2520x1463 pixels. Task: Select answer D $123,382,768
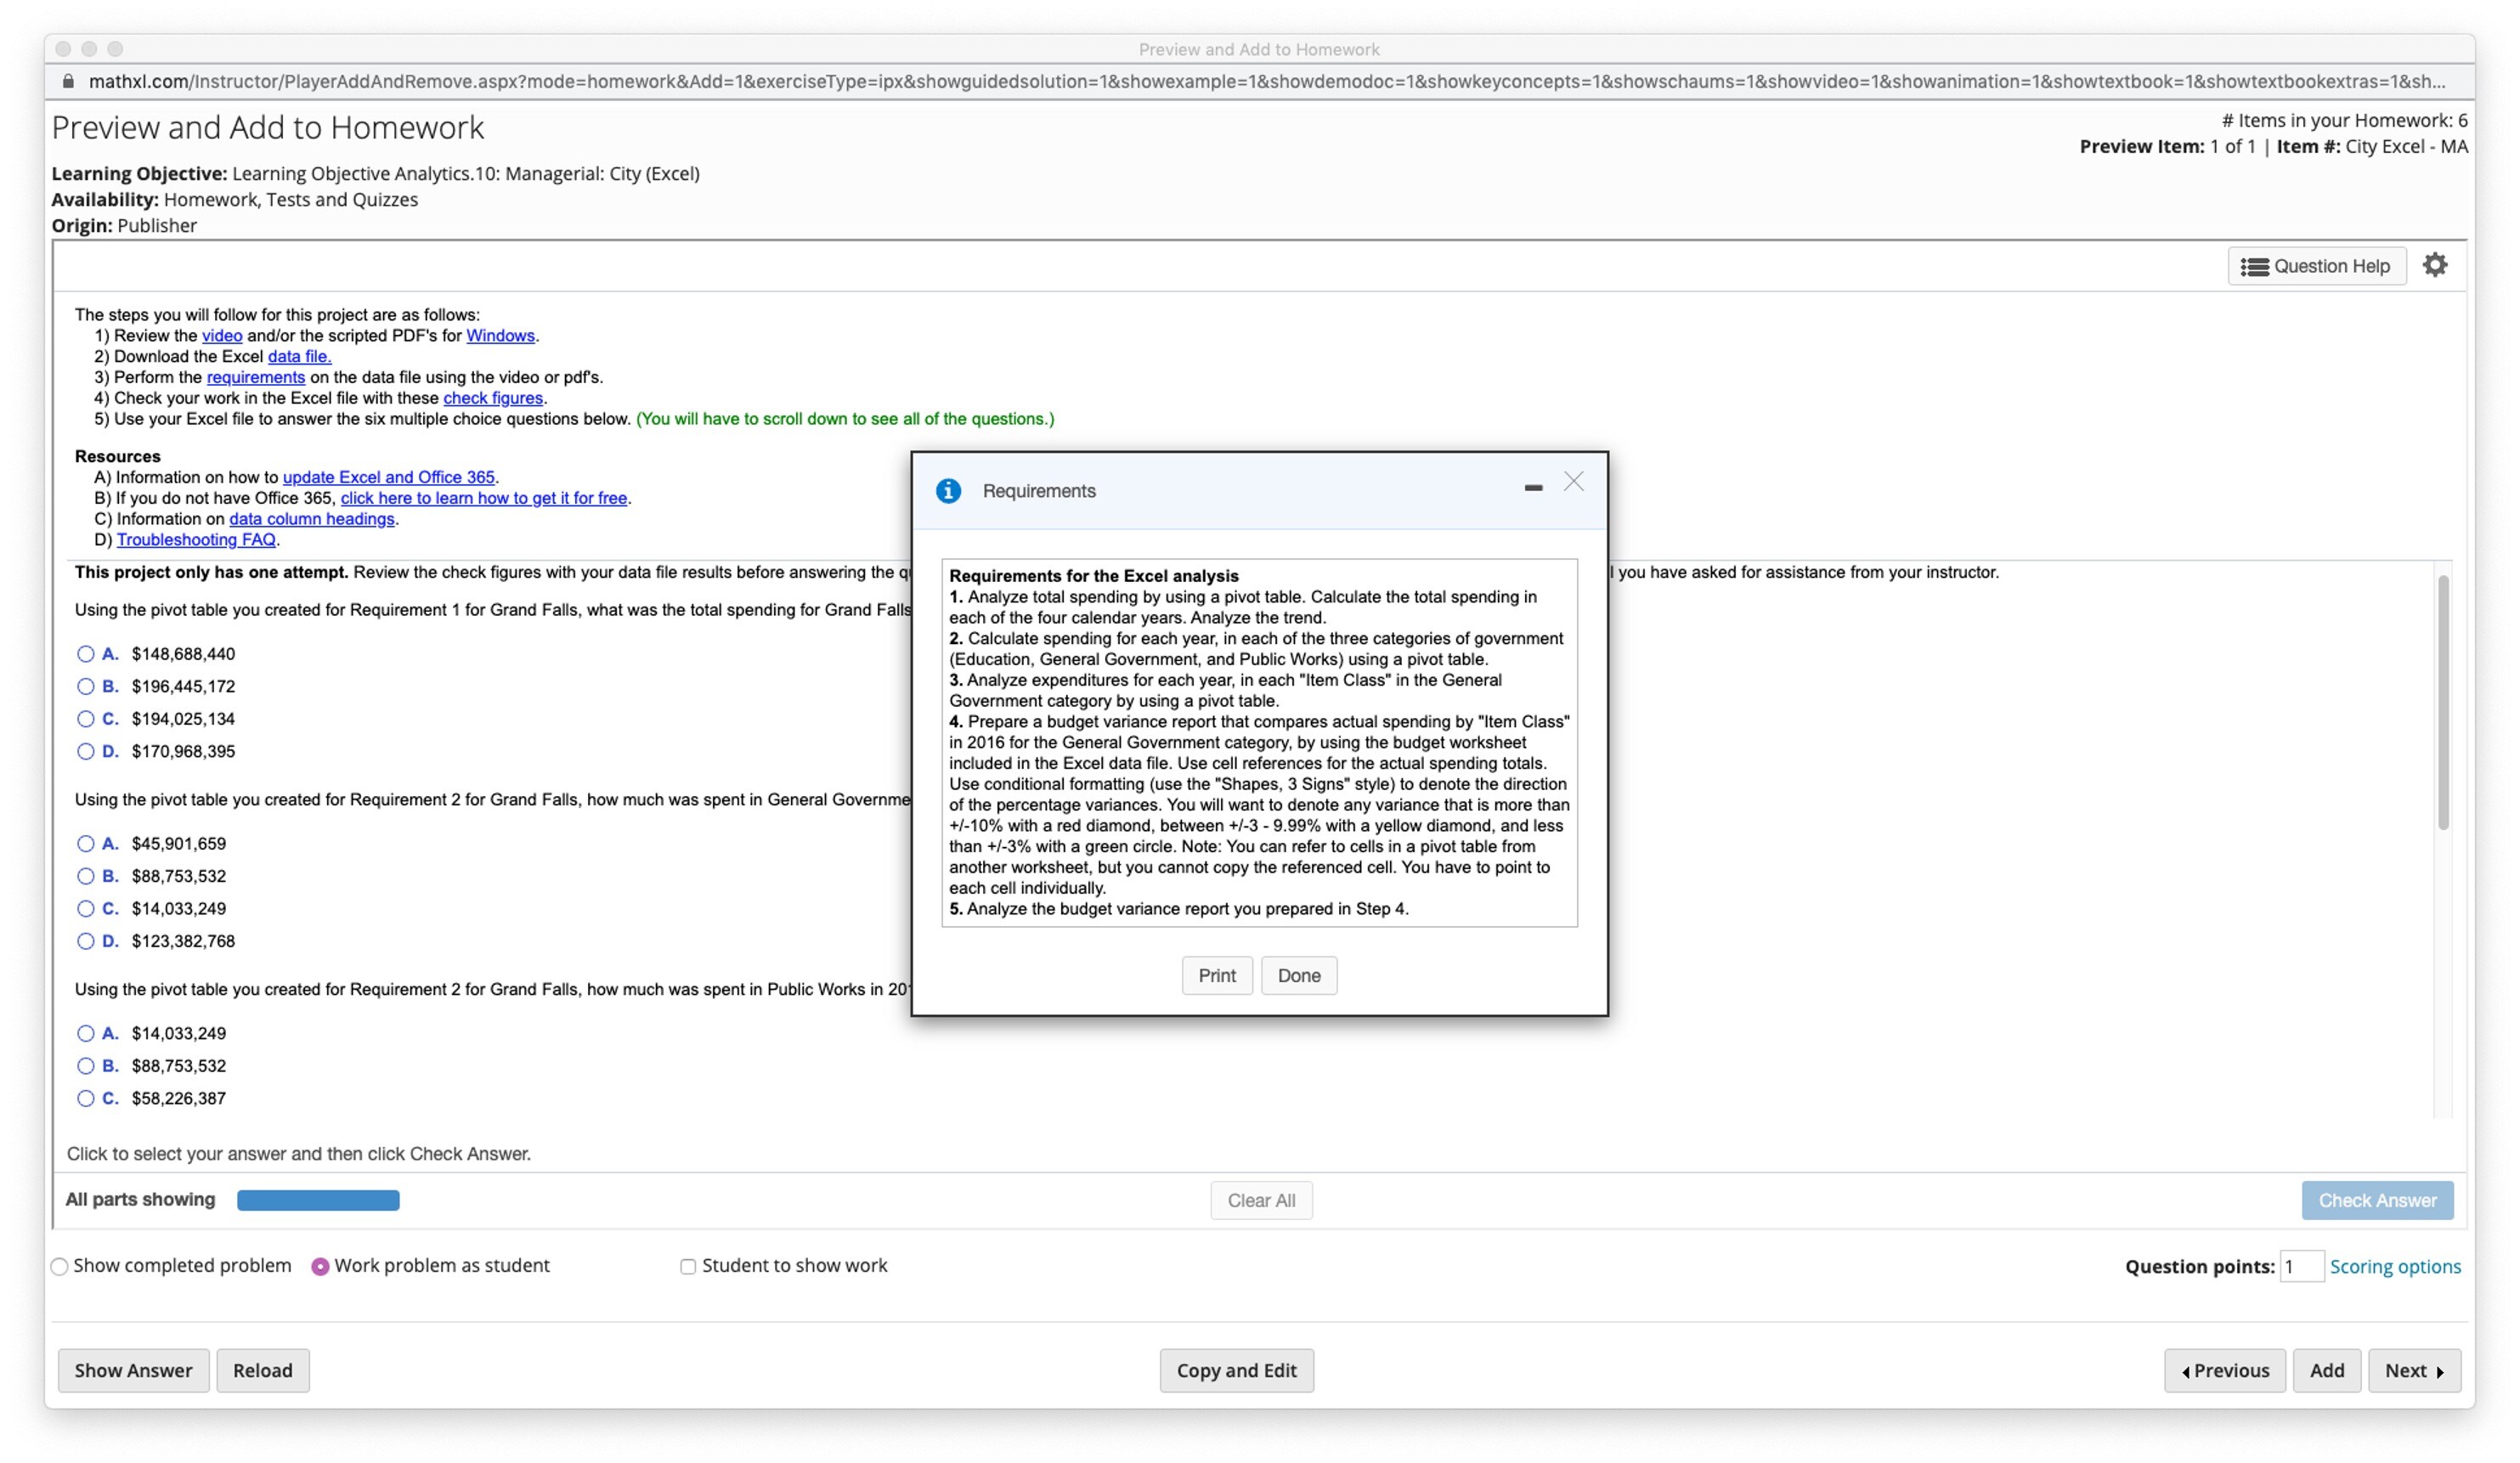pos(86,942)
